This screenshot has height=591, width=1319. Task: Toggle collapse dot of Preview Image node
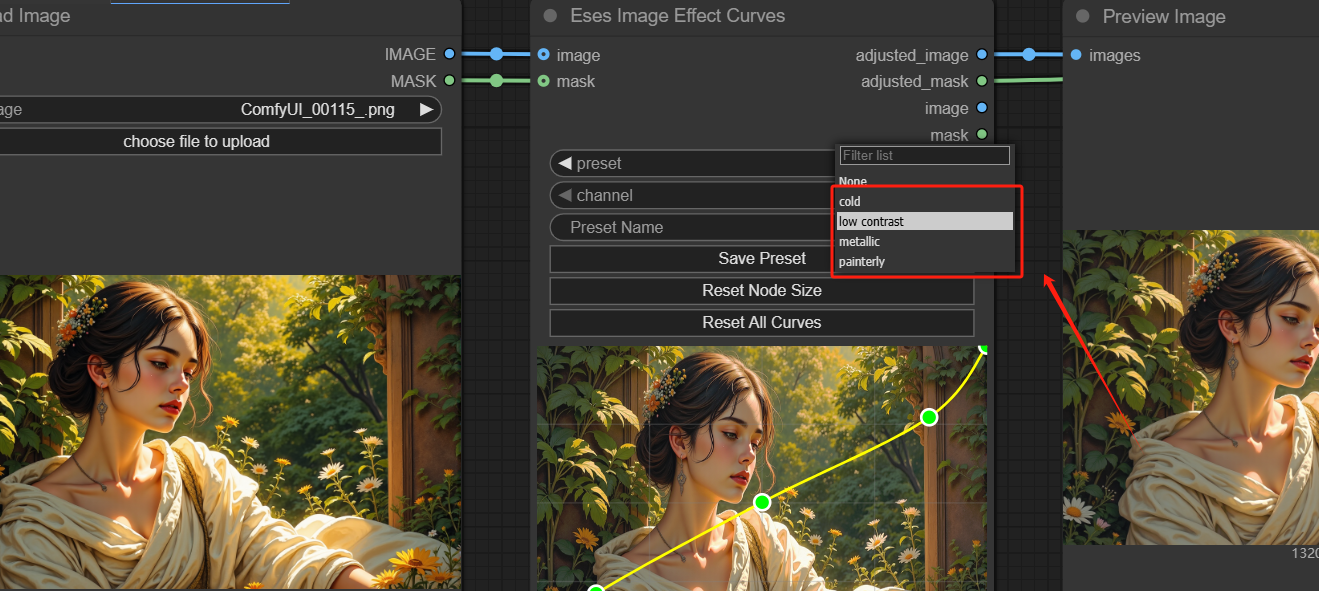tap(1082, 16)
